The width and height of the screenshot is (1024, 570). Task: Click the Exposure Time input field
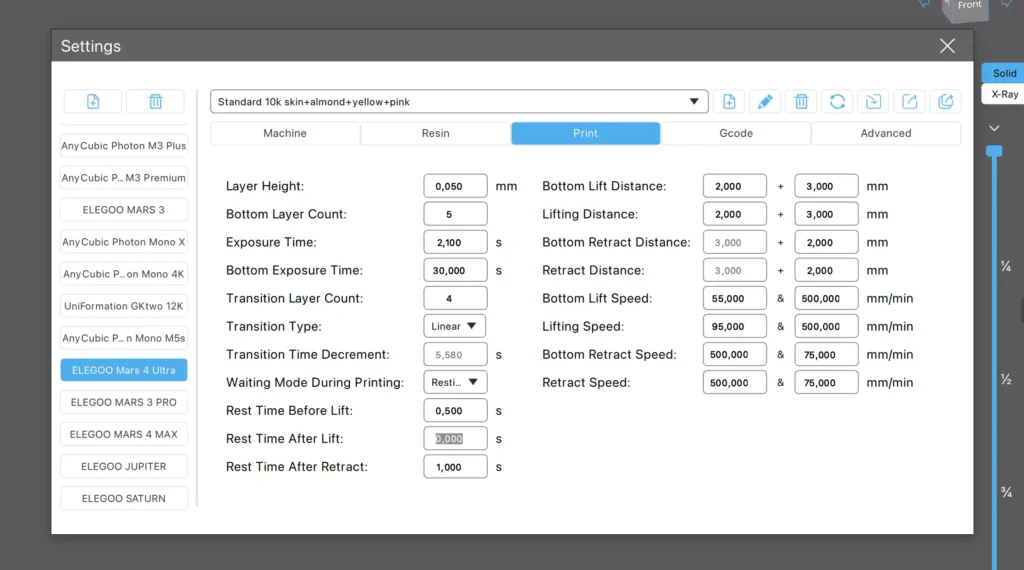coord(455,242)
